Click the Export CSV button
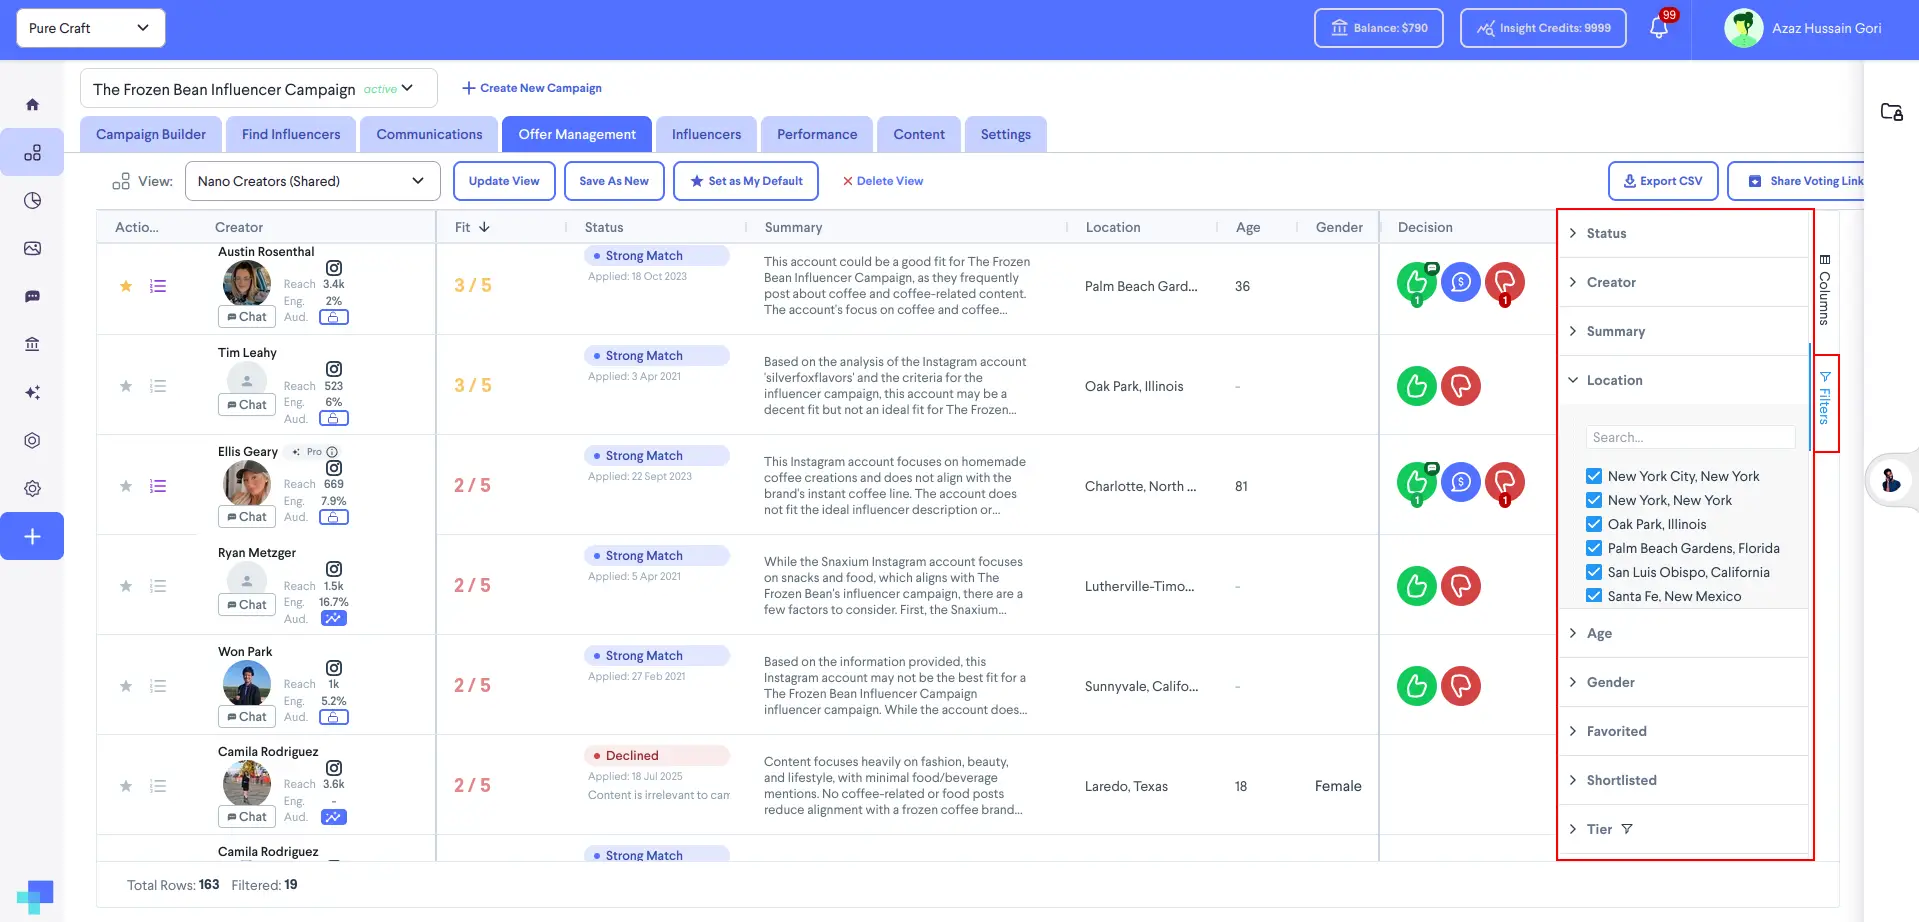Viewport: 1919px width, 922px height. [x=1663, y=181]
